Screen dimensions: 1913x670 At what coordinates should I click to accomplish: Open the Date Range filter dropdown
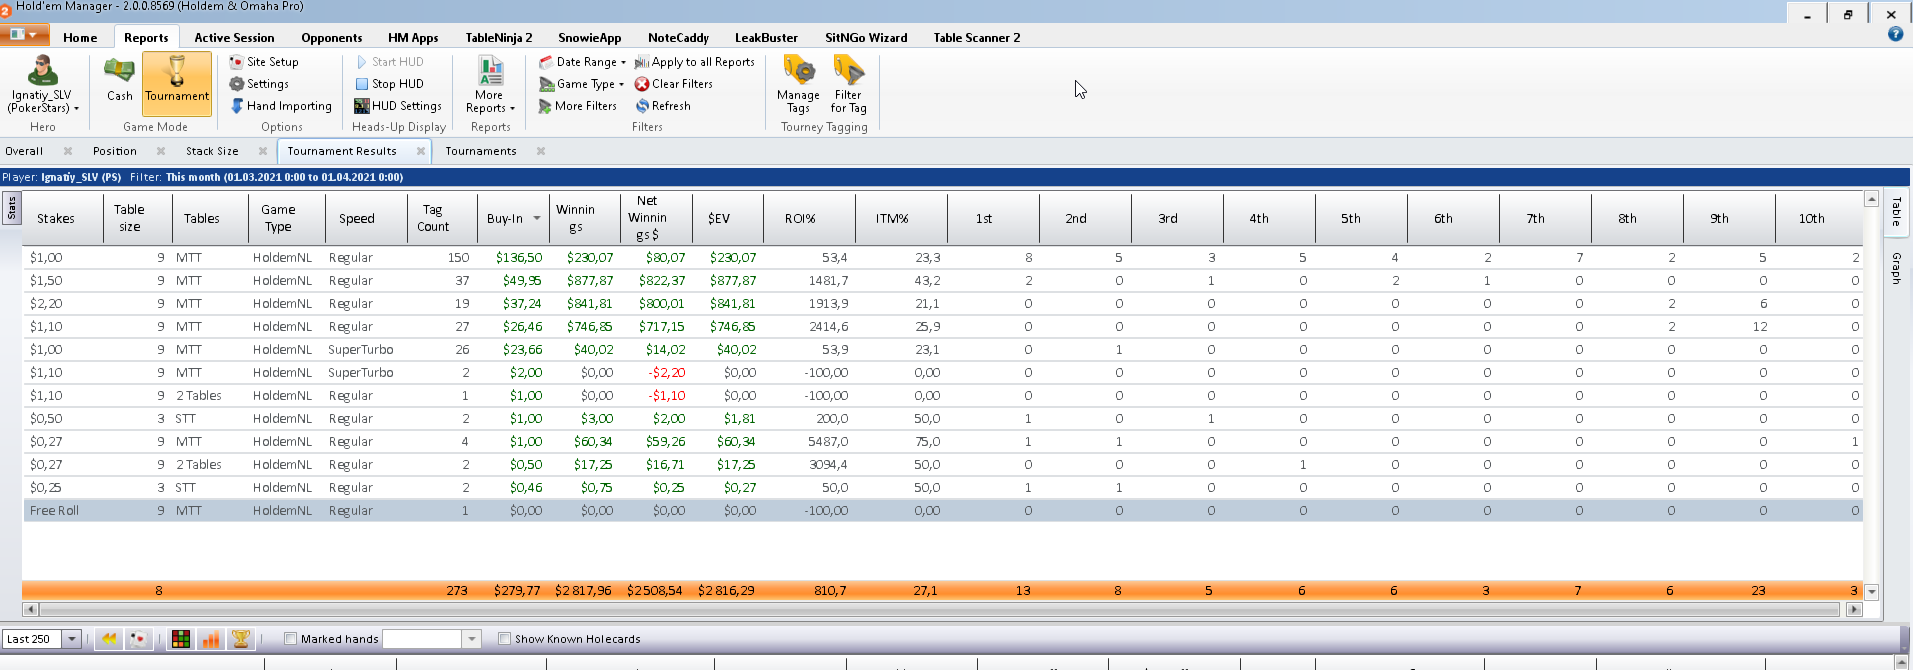pos(582,62)
